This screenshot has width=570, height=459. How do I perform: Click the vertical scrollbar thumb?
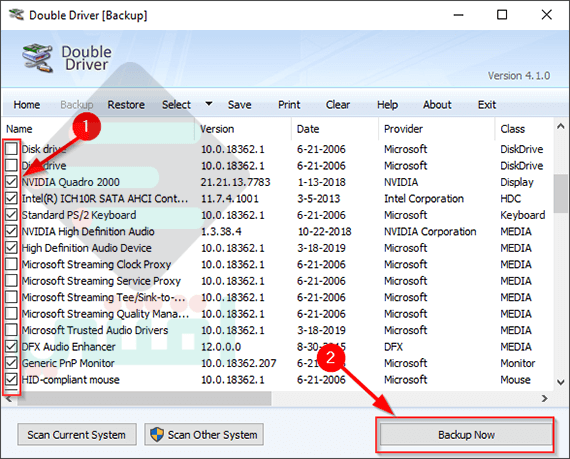tap(561, 193)
